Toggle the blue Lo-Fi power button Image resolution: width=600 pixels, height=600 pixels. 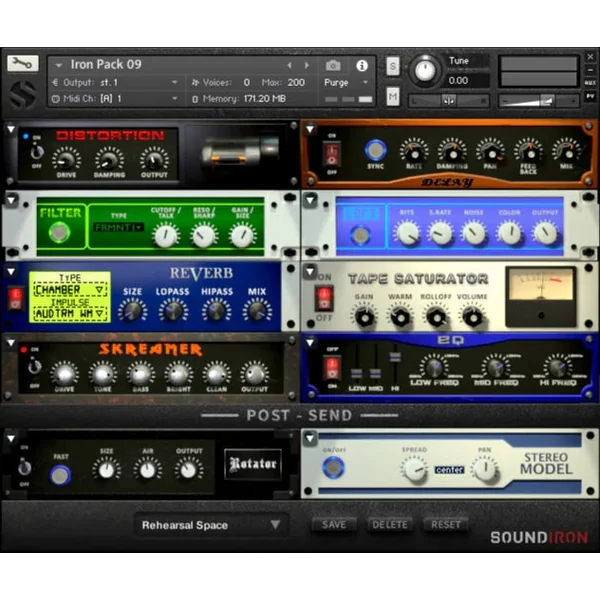pos(360,235)
